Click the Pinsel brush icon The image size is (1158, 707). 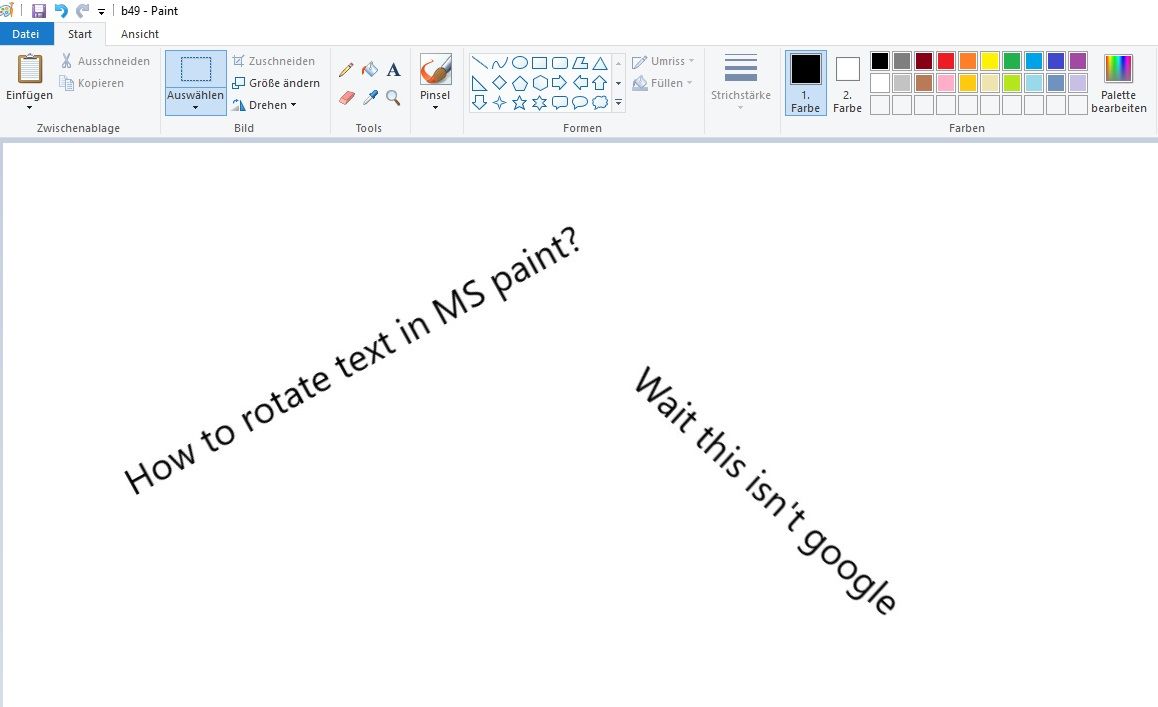(x=435, y=69)
